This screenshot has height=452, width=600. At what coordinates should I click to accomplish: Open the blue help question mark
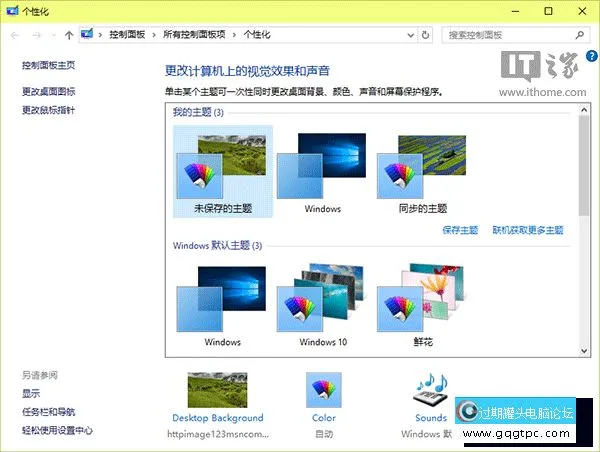(x=591, y=56)
